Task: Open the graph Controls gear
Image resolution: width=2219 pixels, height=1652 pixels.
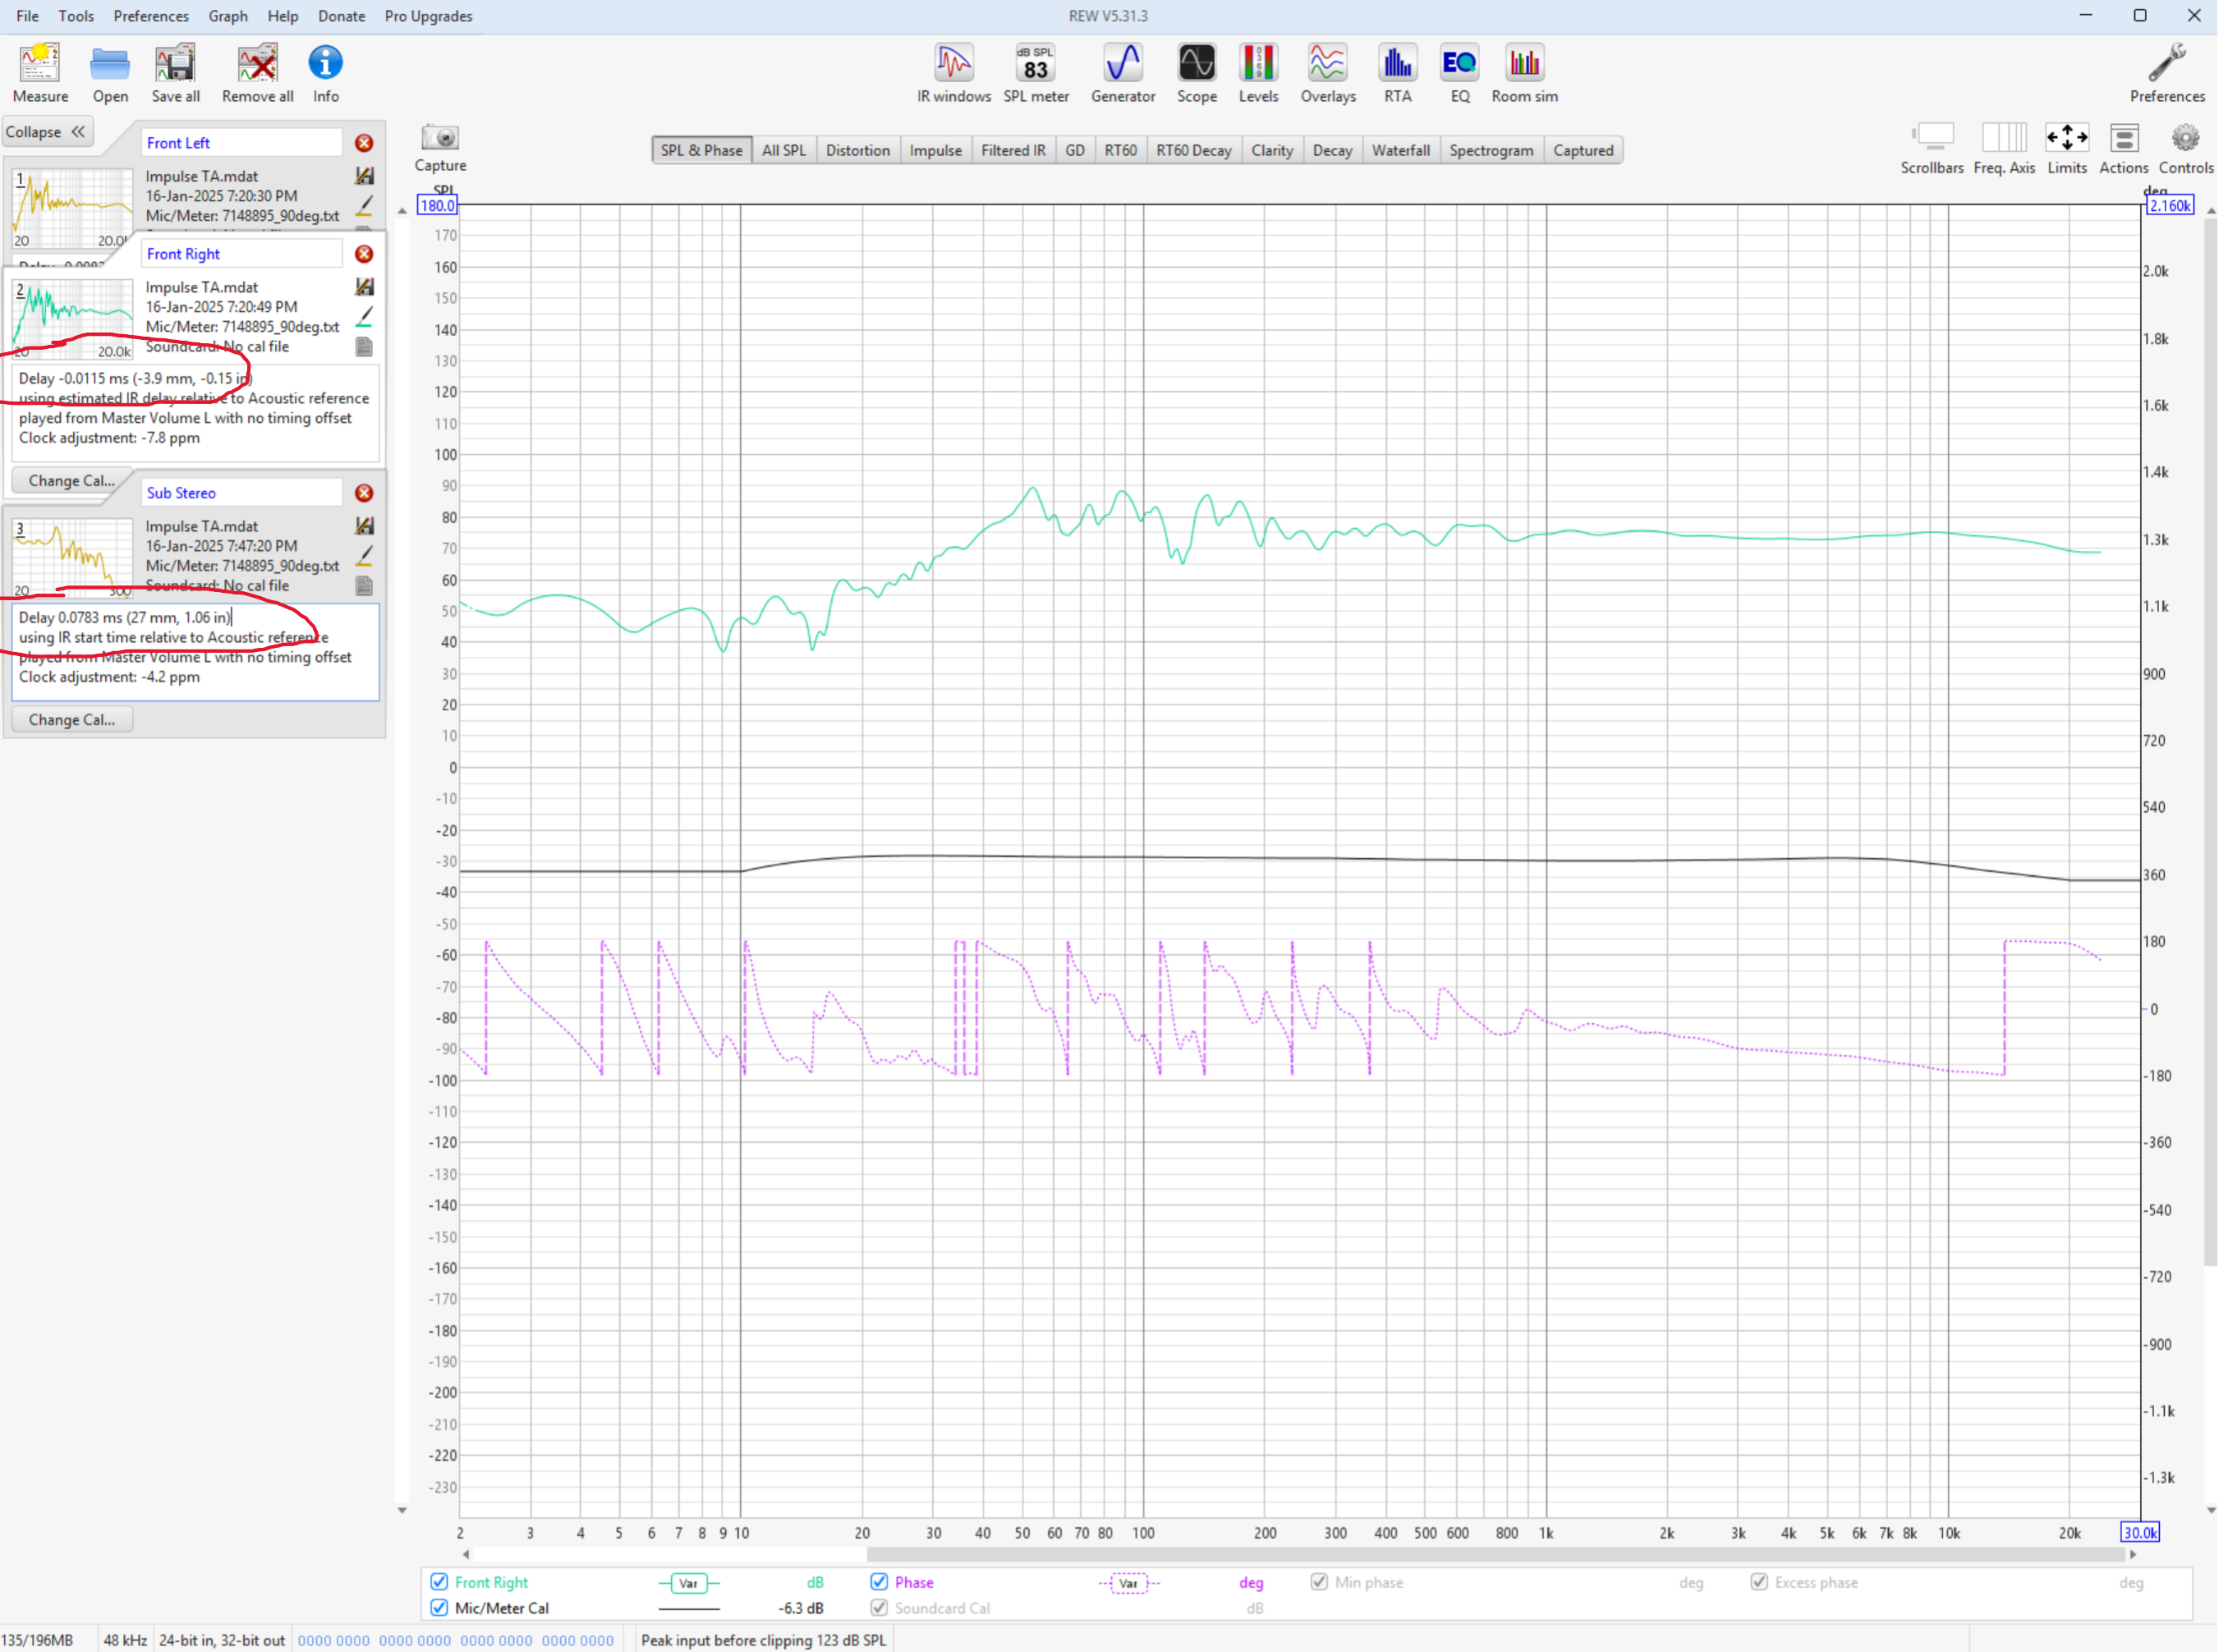Action: [2185, 149]
